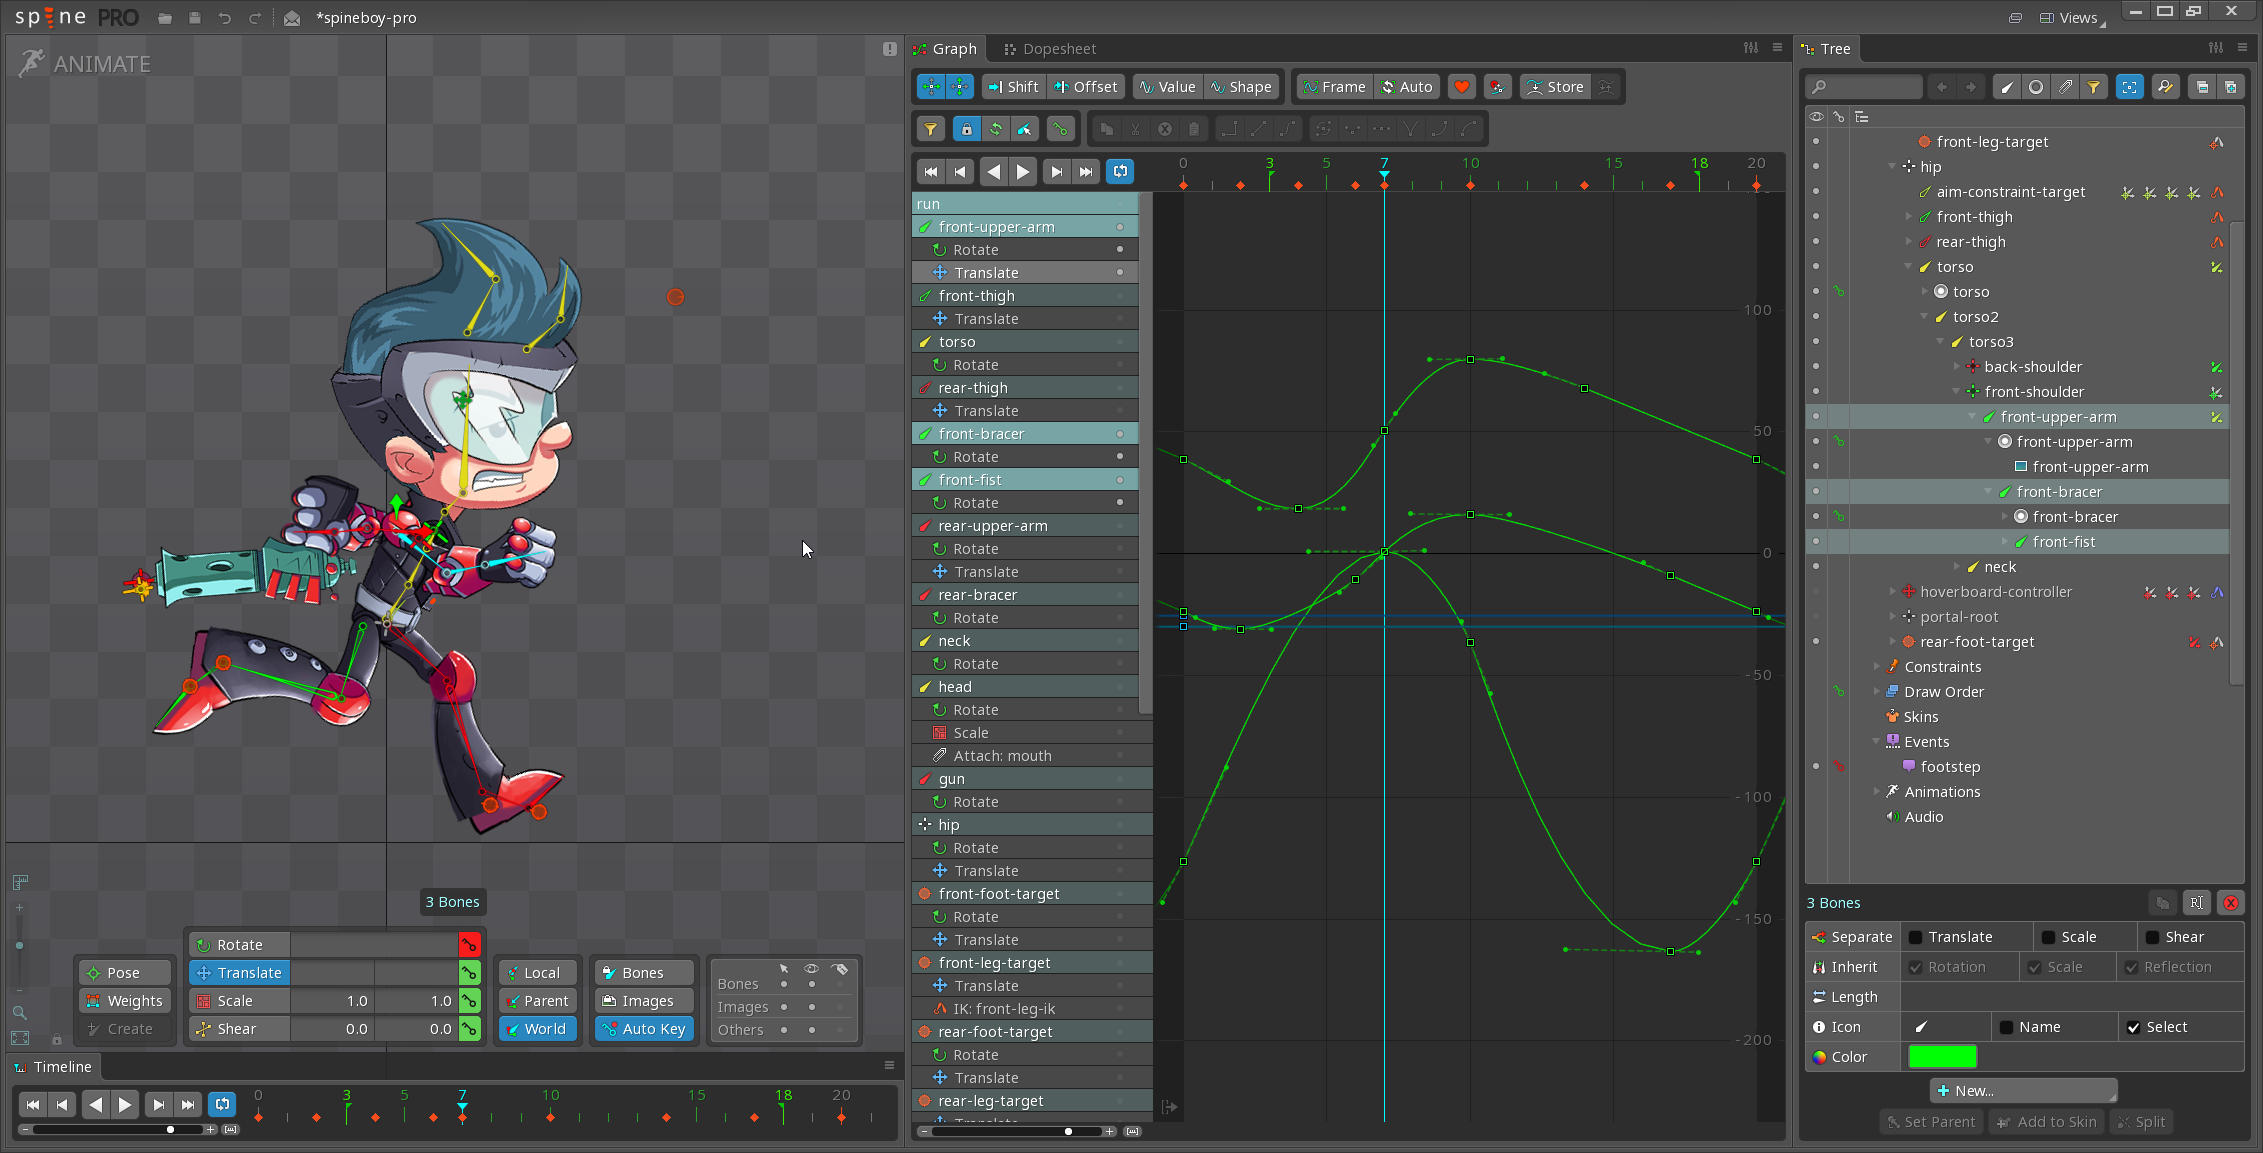Expand the Constraints tree node

[x=1876, y=667]
